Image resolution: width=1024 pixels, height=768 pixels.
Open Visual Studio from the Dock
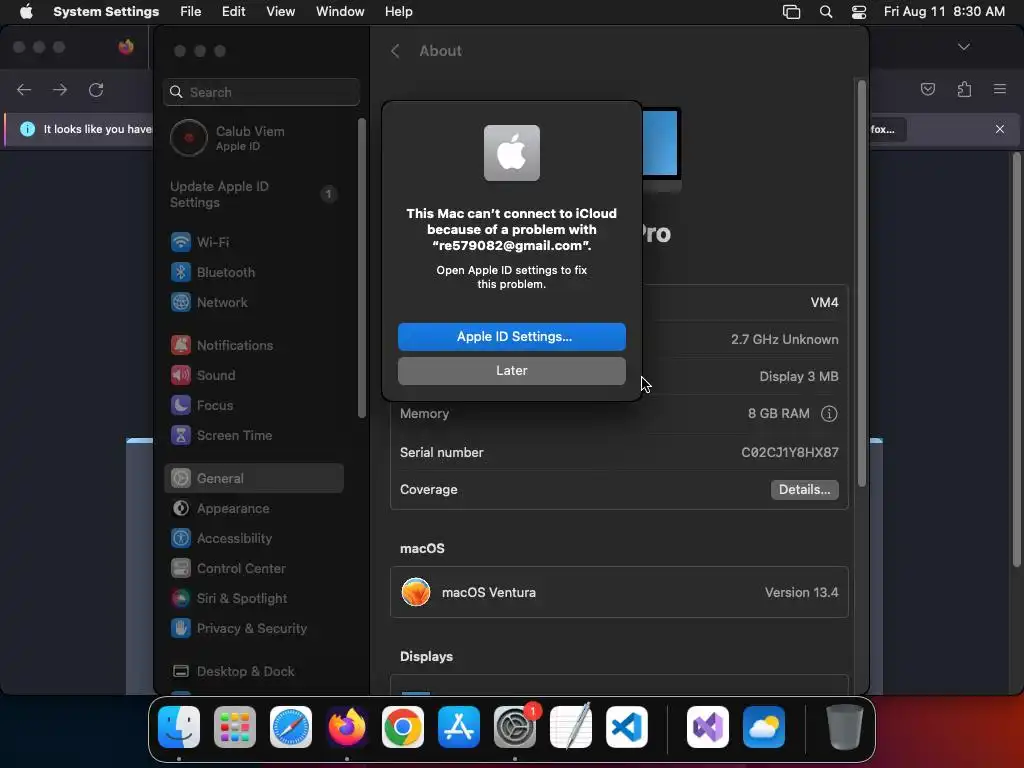708,727
